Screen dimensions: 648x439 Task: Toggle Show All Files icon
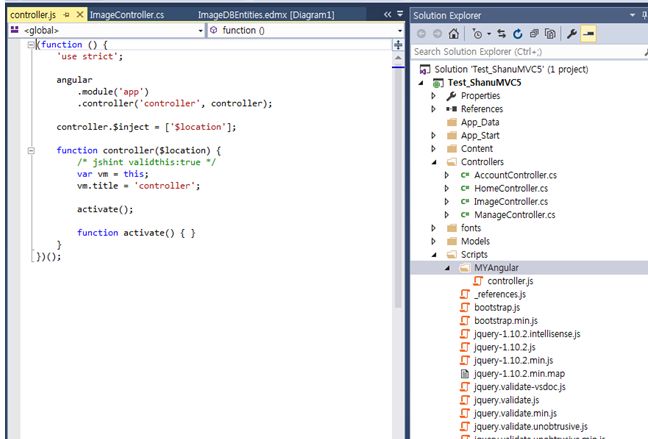pos(550,34)
